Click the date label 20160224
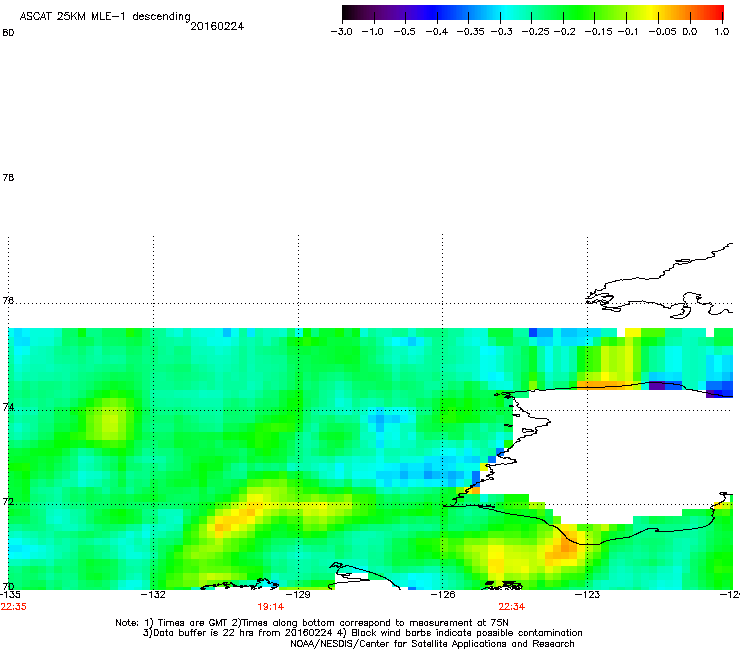Screen dimensions: 740x650 [217, 26]
